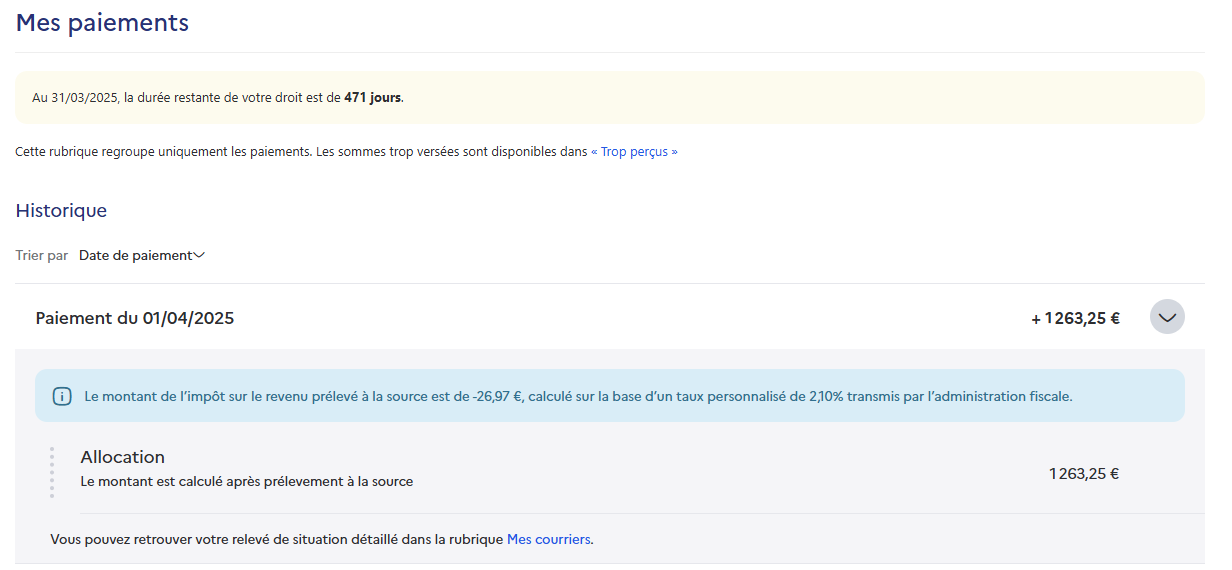The width and height of the screenshot is (1232, 570).
Task: Click the Allocation amount 1 263,25 €
Action: (1084, 474)
